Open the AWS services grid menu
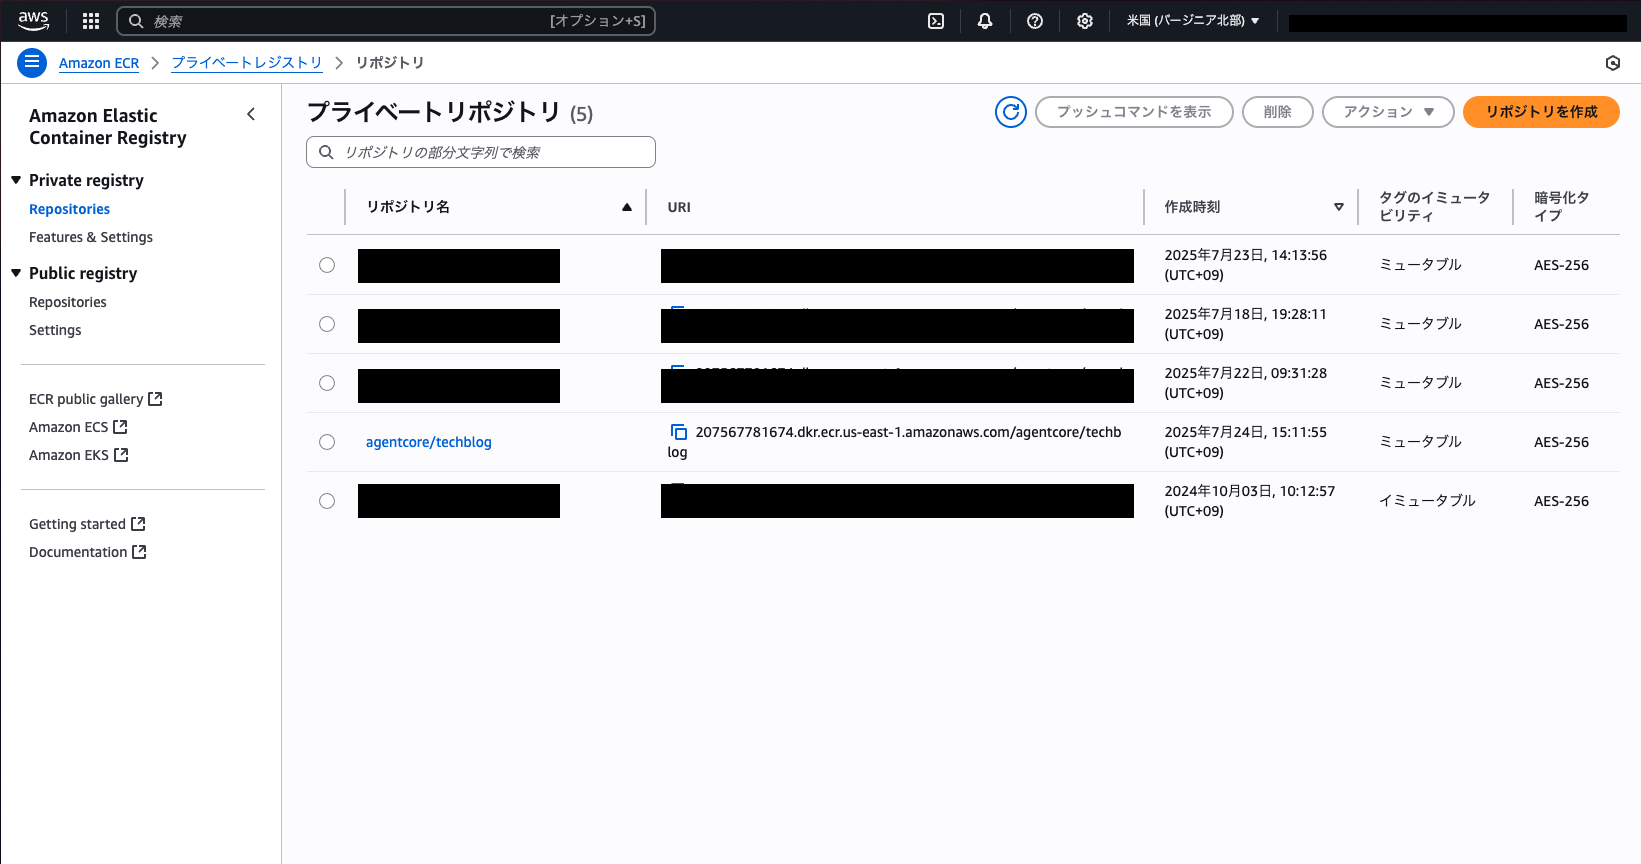This screenshot has height=864, width=1641. point(91,21)
